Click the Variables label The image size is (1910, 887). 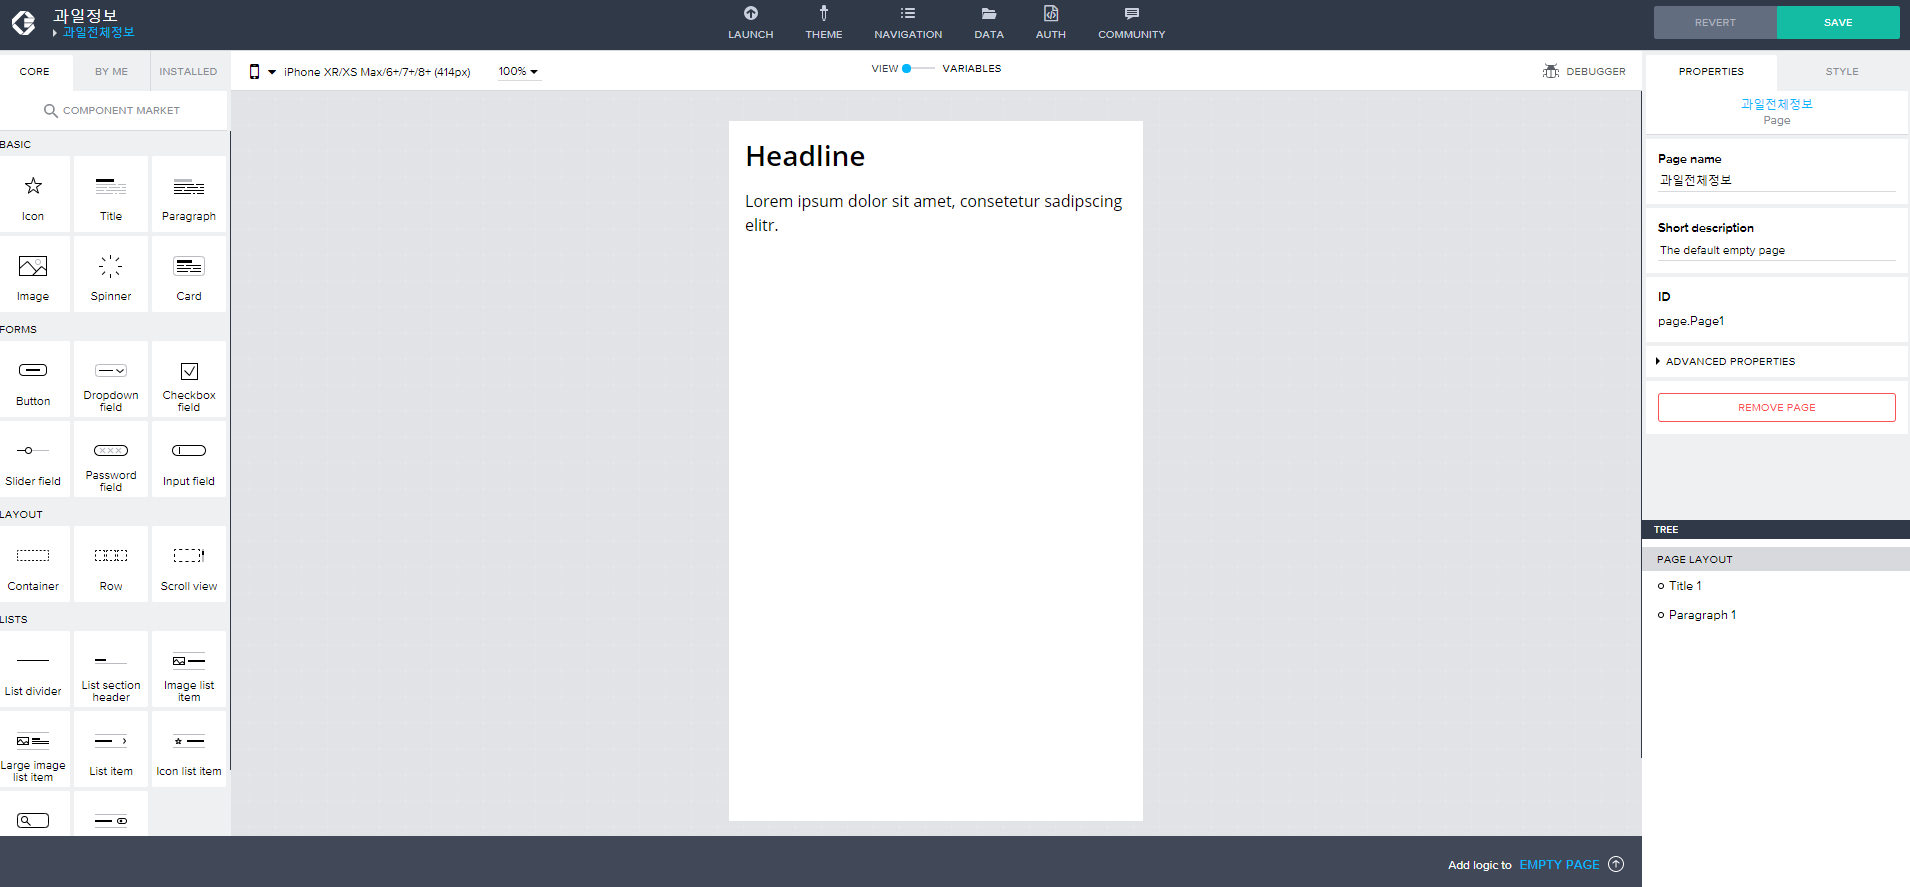[972, 69]
